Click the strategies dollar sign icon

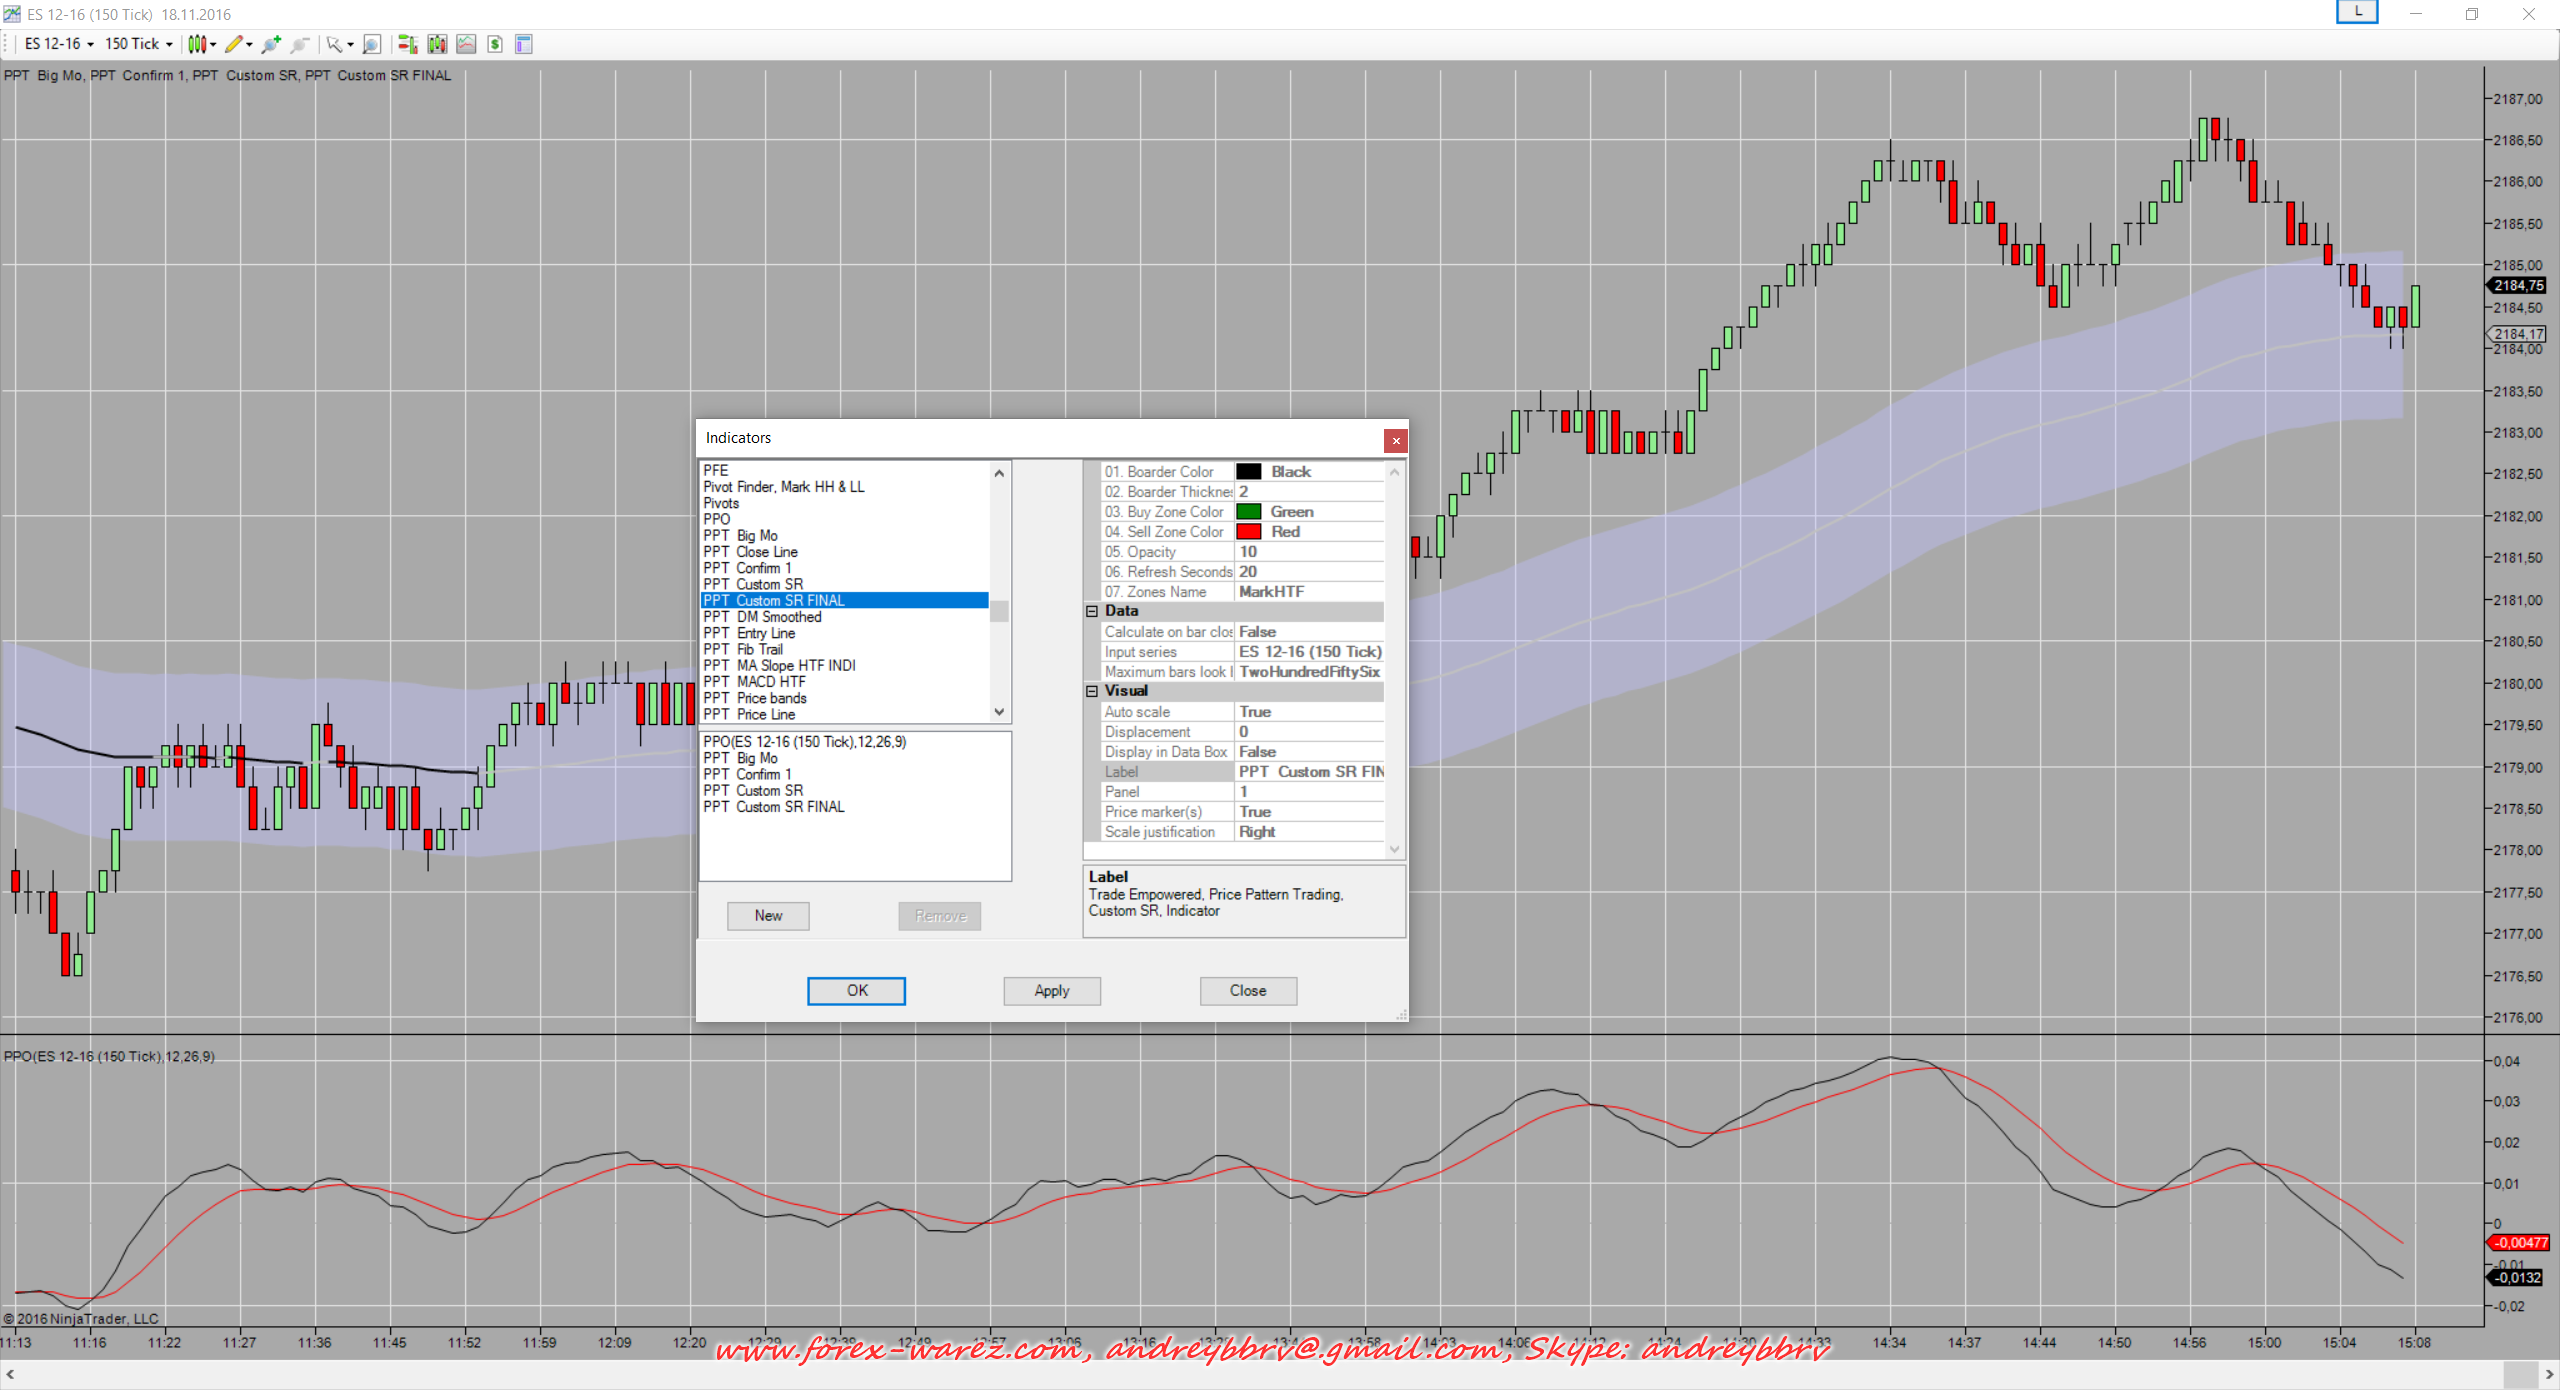tap(495, 44)
